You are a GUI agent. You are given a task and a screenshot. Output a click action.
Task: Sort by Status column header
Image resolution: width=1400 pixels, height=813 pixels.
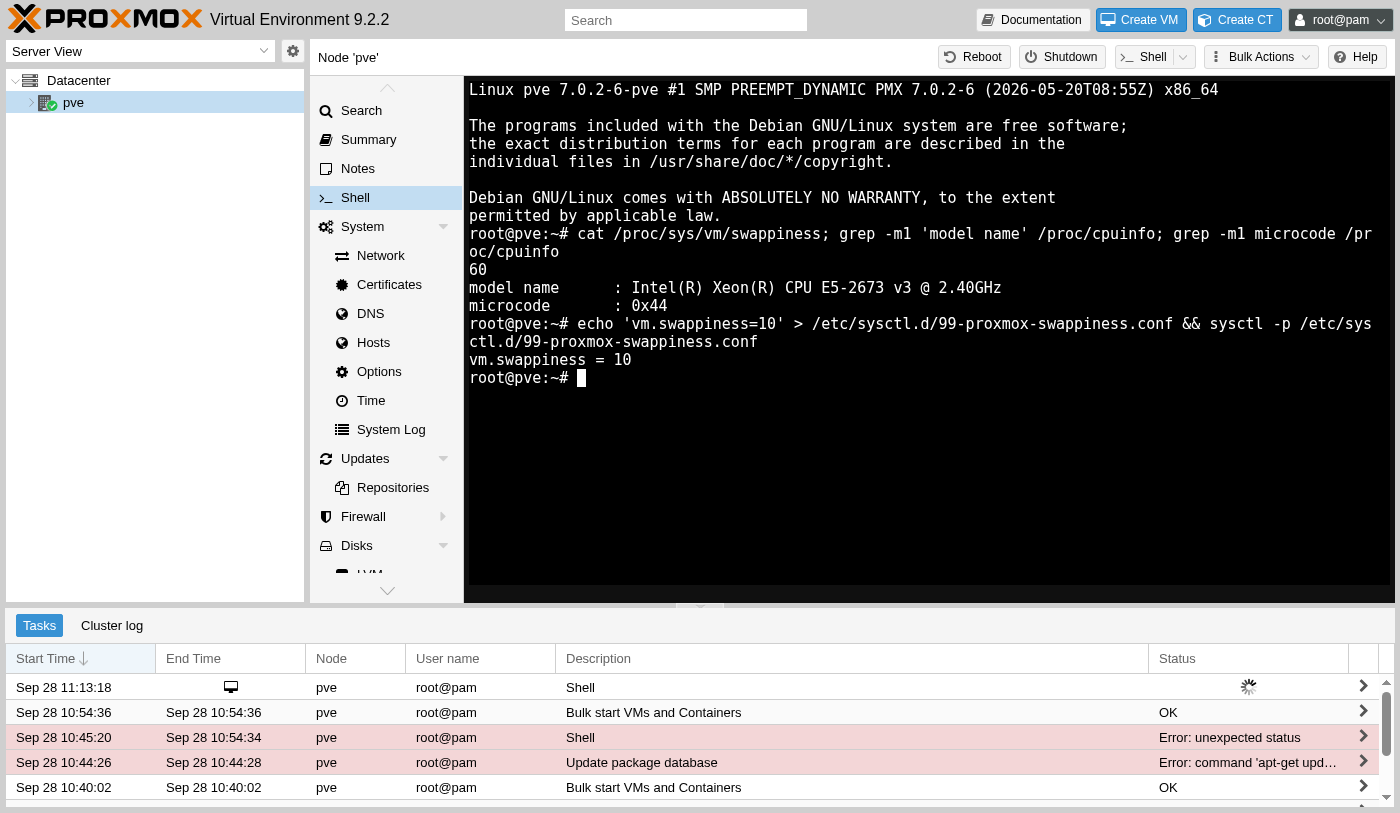[1248, 659]
